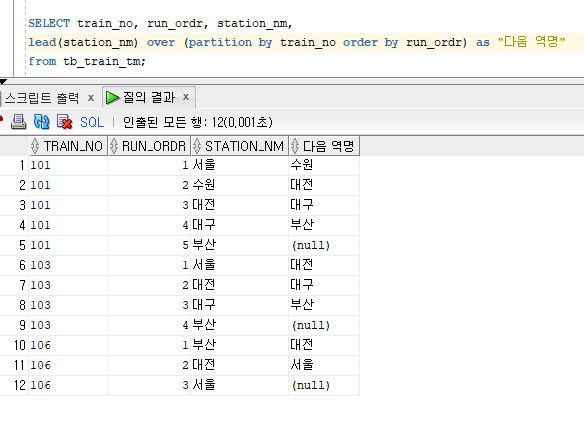Click STATION_NM cell 부산 in row 10
This screenshot has height=421, width=584.
tap(239, 345)
